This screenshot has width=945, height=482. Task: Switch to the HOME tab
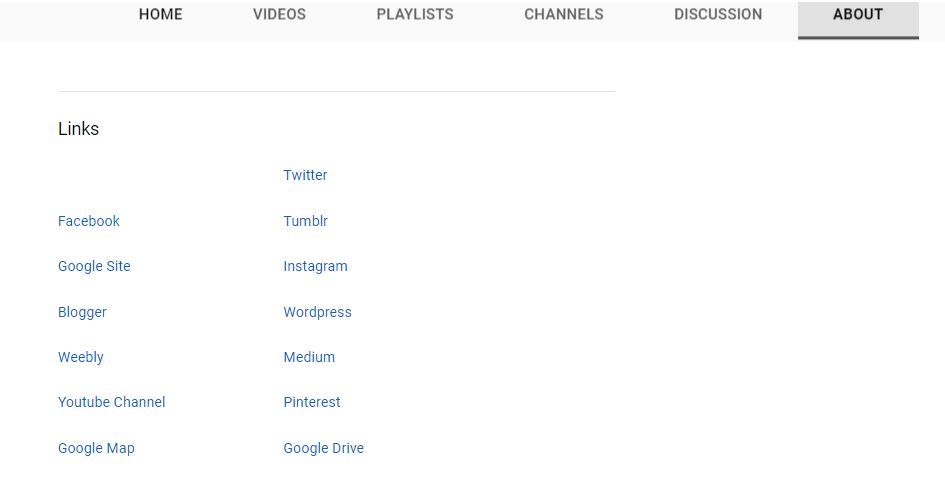(160, 14)
